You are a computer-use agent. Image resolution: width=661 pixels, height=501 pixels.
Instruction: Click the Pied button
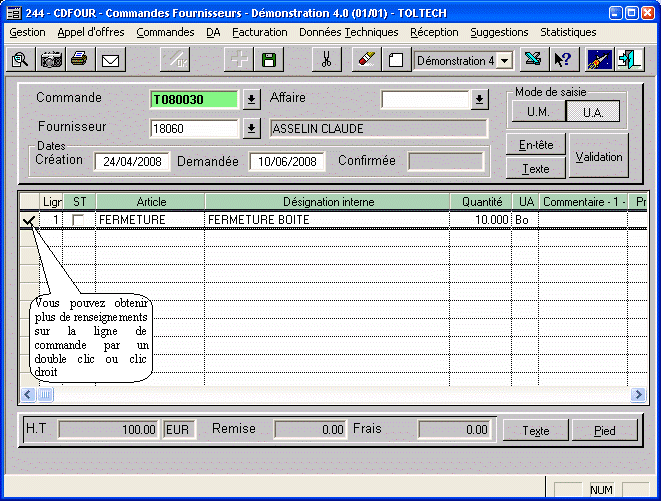coord(605,431)
